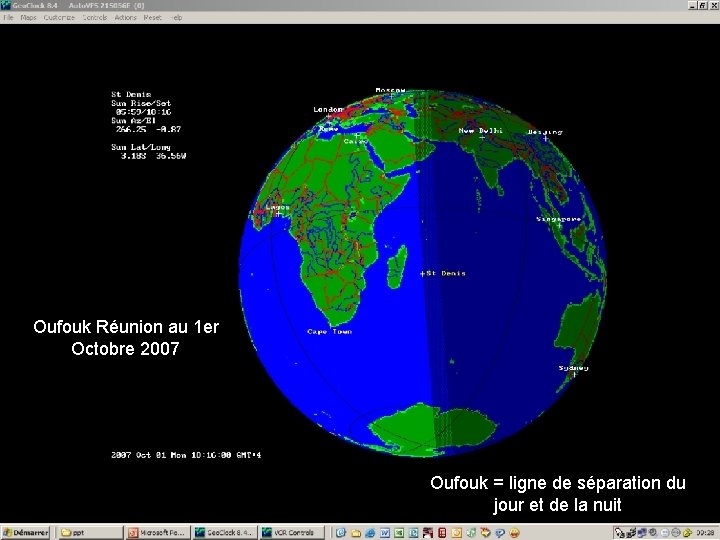Click the Singapore city label
Image resolution: width=720 pixels, height=540 pixels.
[x=559, y=219]
